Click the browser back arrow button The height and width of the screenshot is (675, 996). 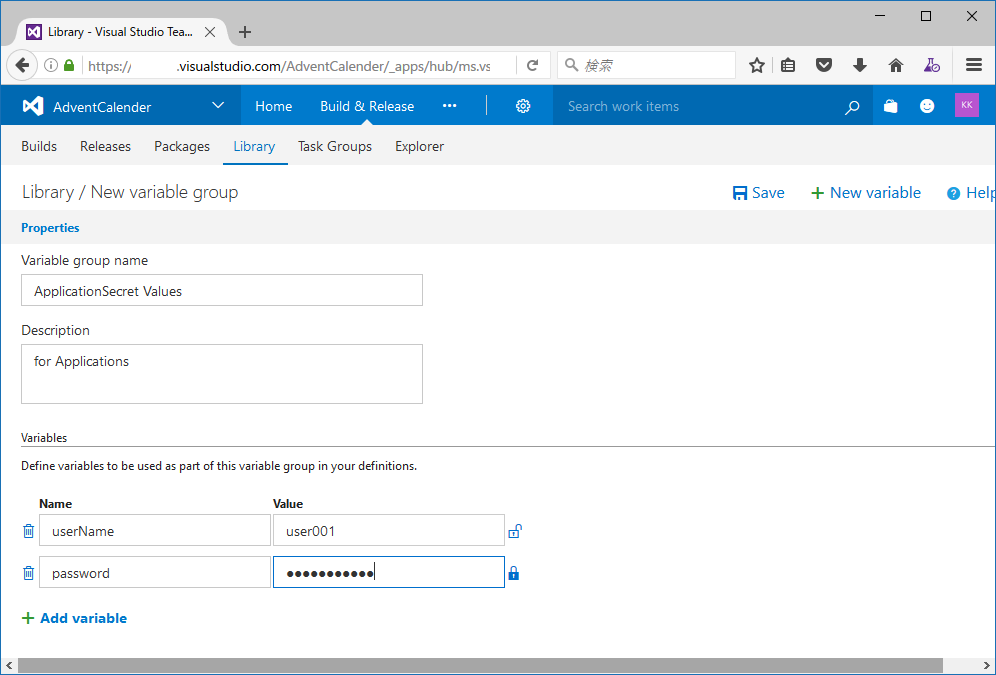click(22, 65)
